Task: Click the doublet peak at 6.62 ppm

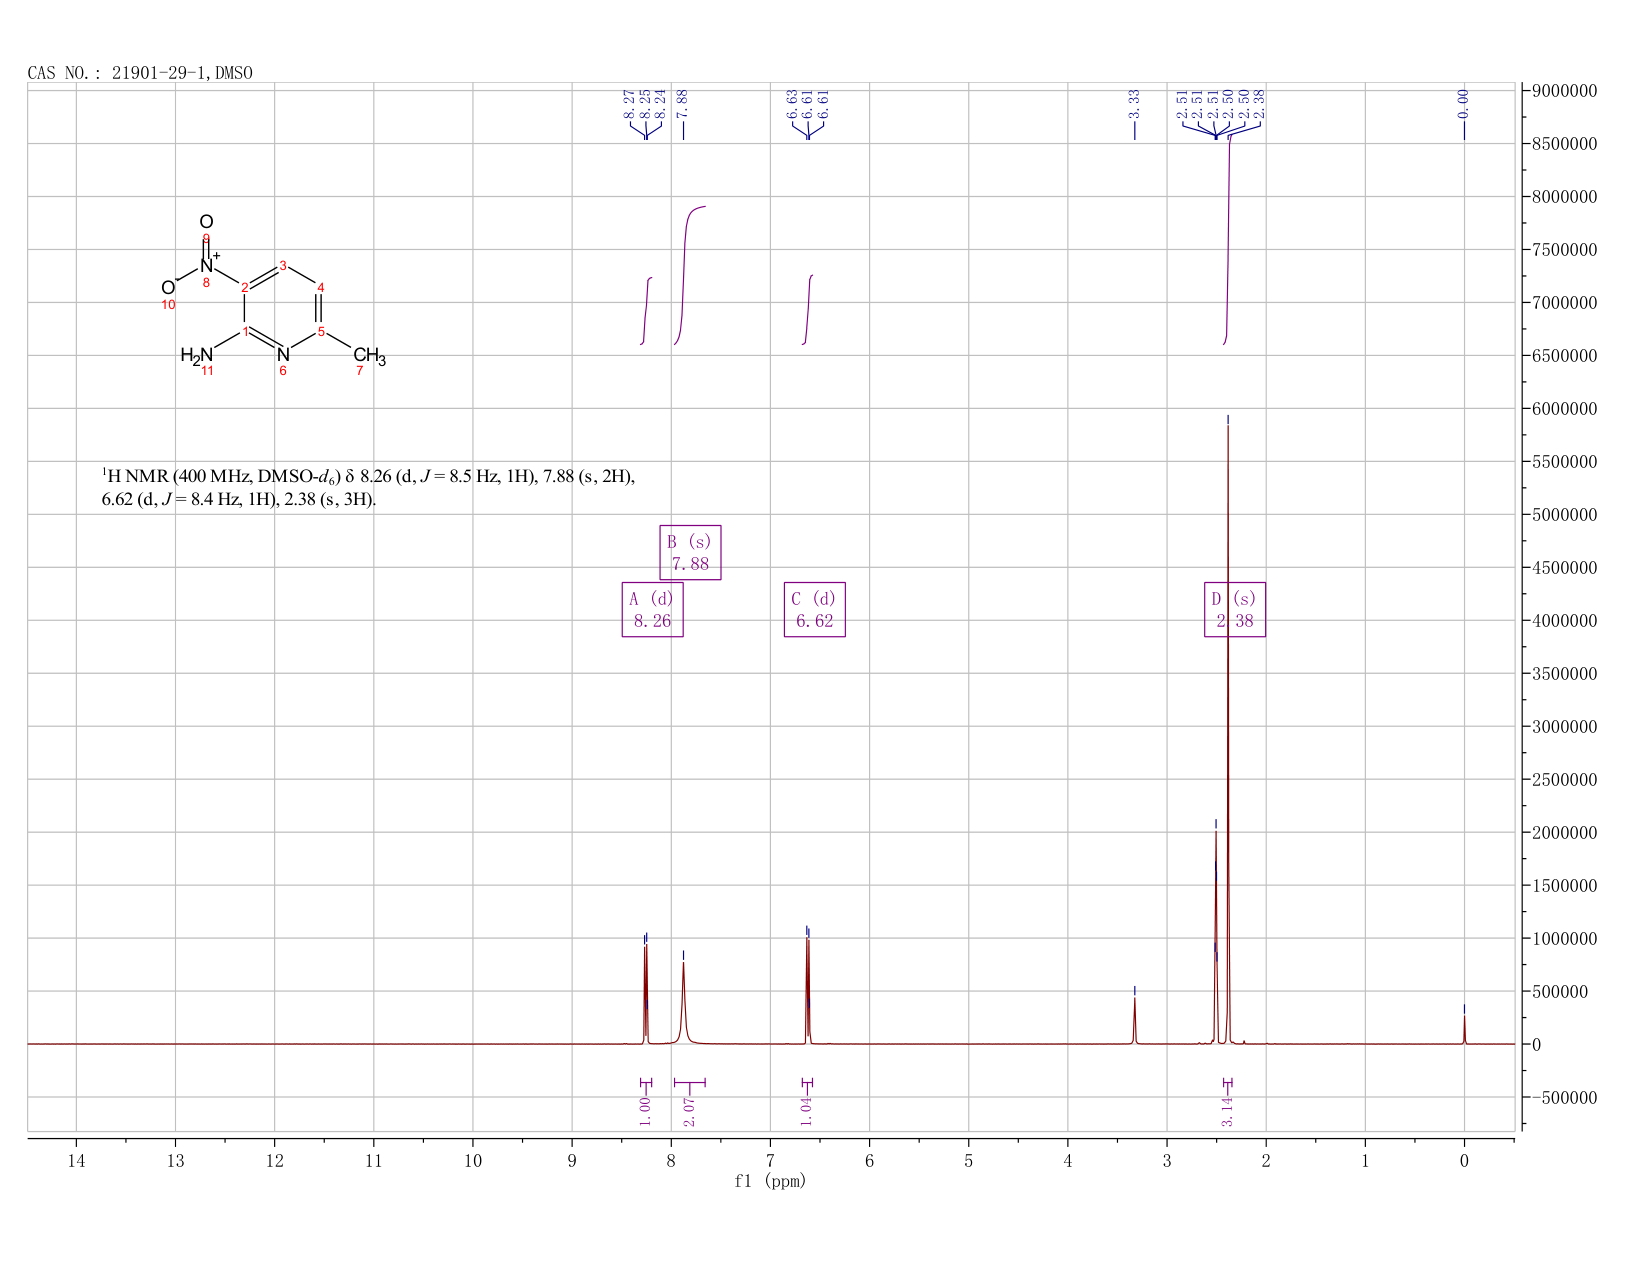Action: 807,990
